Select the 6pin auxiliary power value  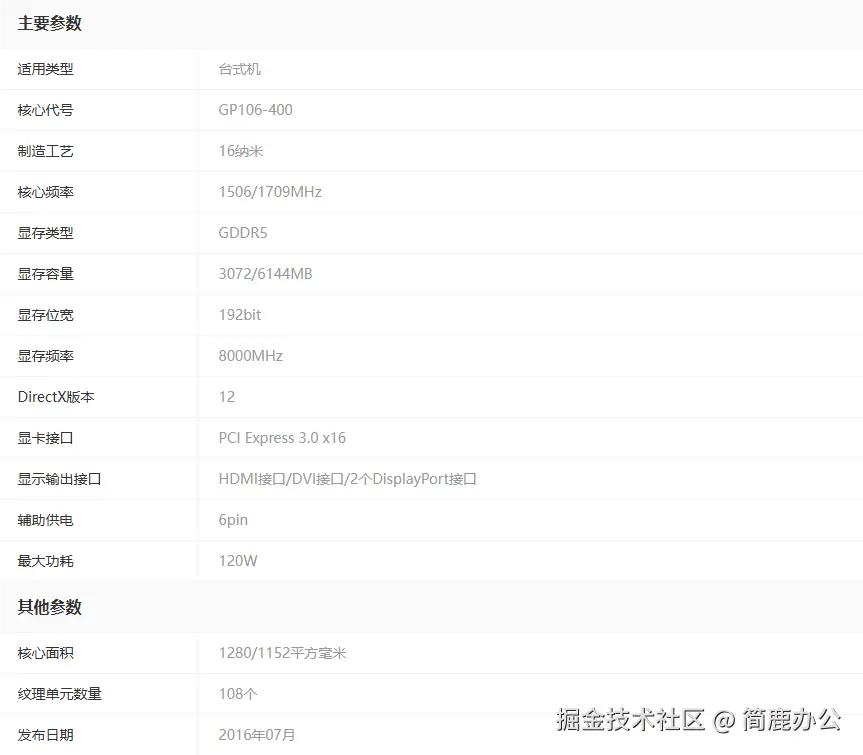tap(232, 519)
